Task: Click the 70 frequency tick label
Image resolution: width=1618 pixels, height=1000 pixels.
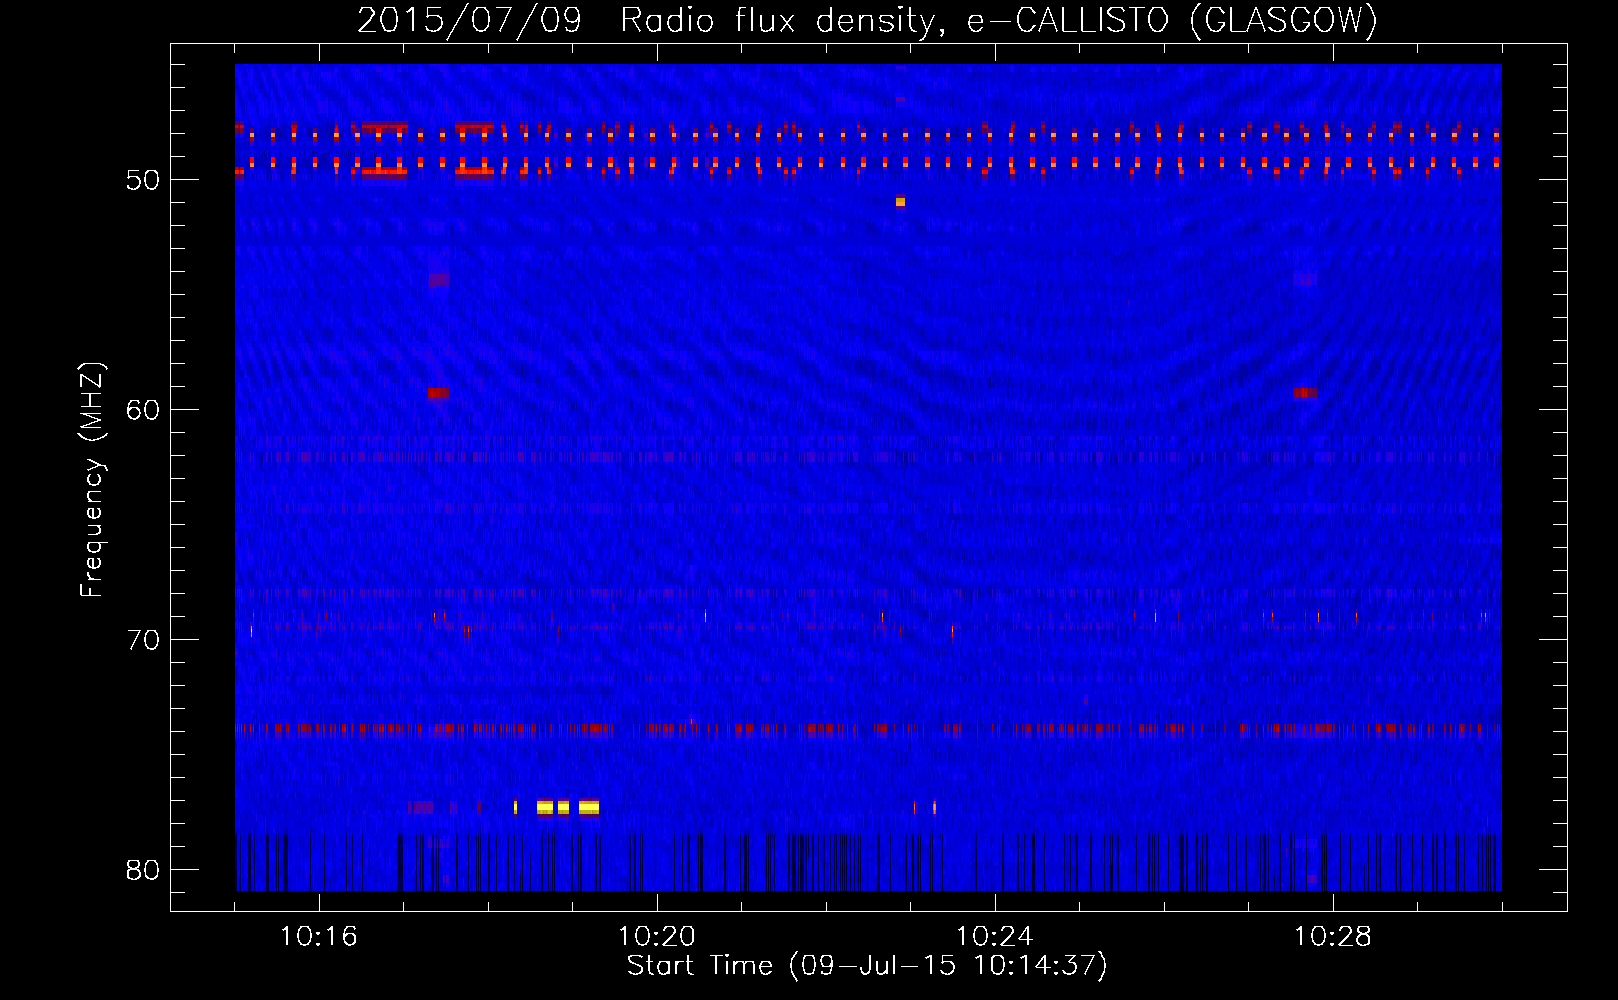Action: [x=143, y=640]
